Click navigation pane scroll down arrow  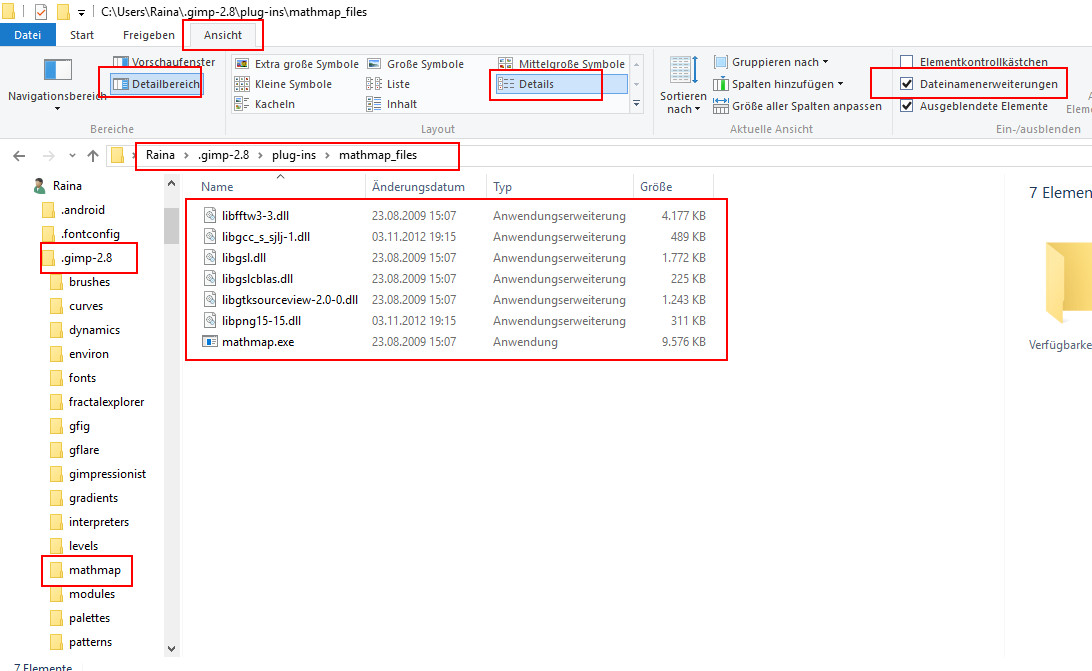[x=171, y=649]
